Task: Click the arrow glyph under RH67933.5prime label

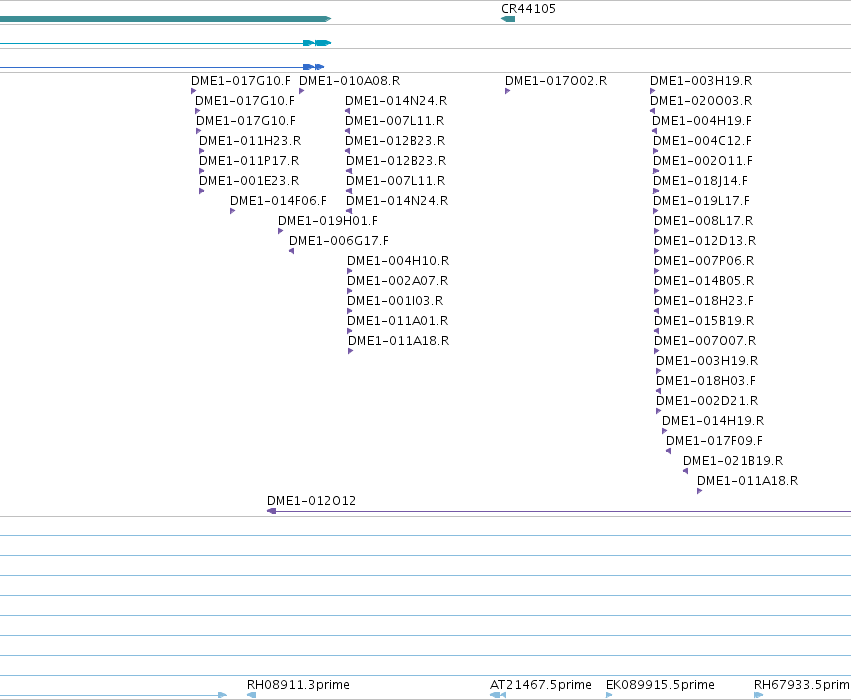Action: [759, 695]
